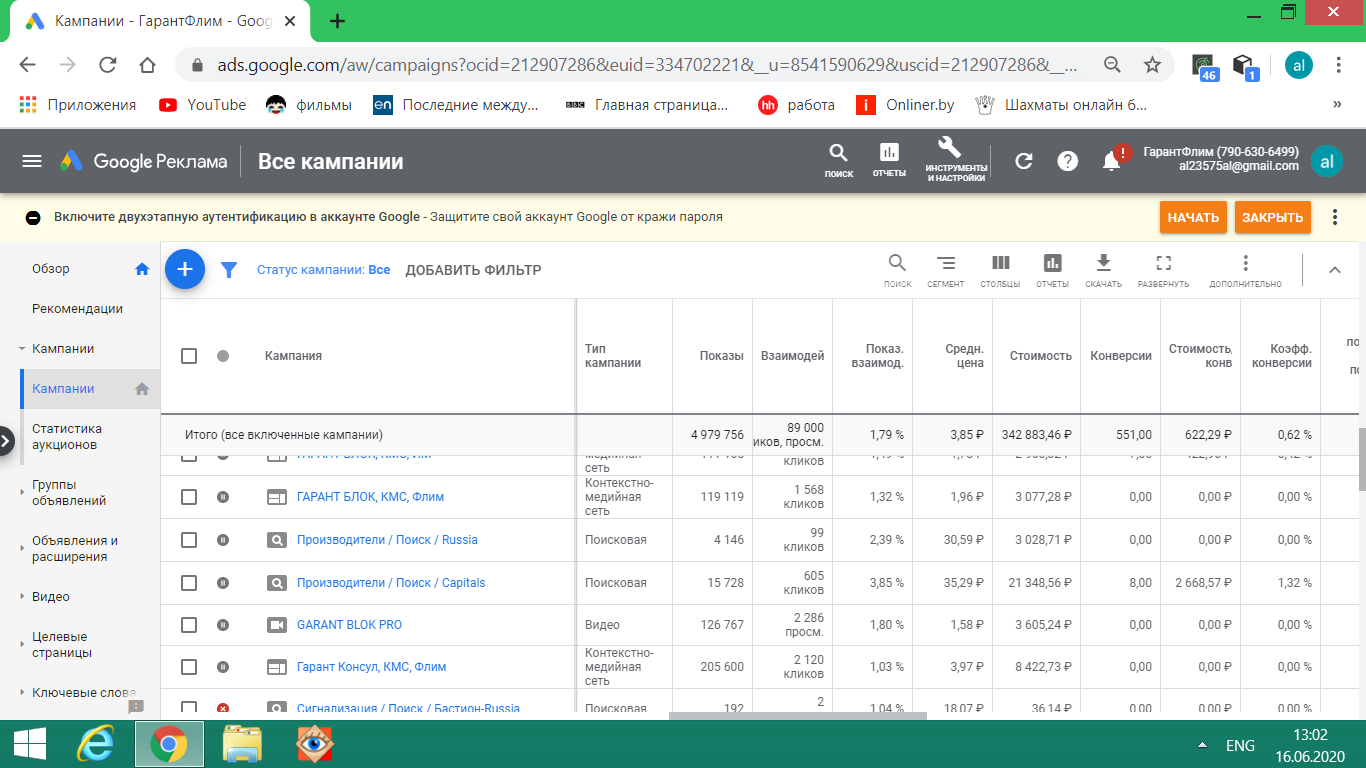Open table search magnifier icon
This screenshot has height=768, width=1366.
coord(897,269)
